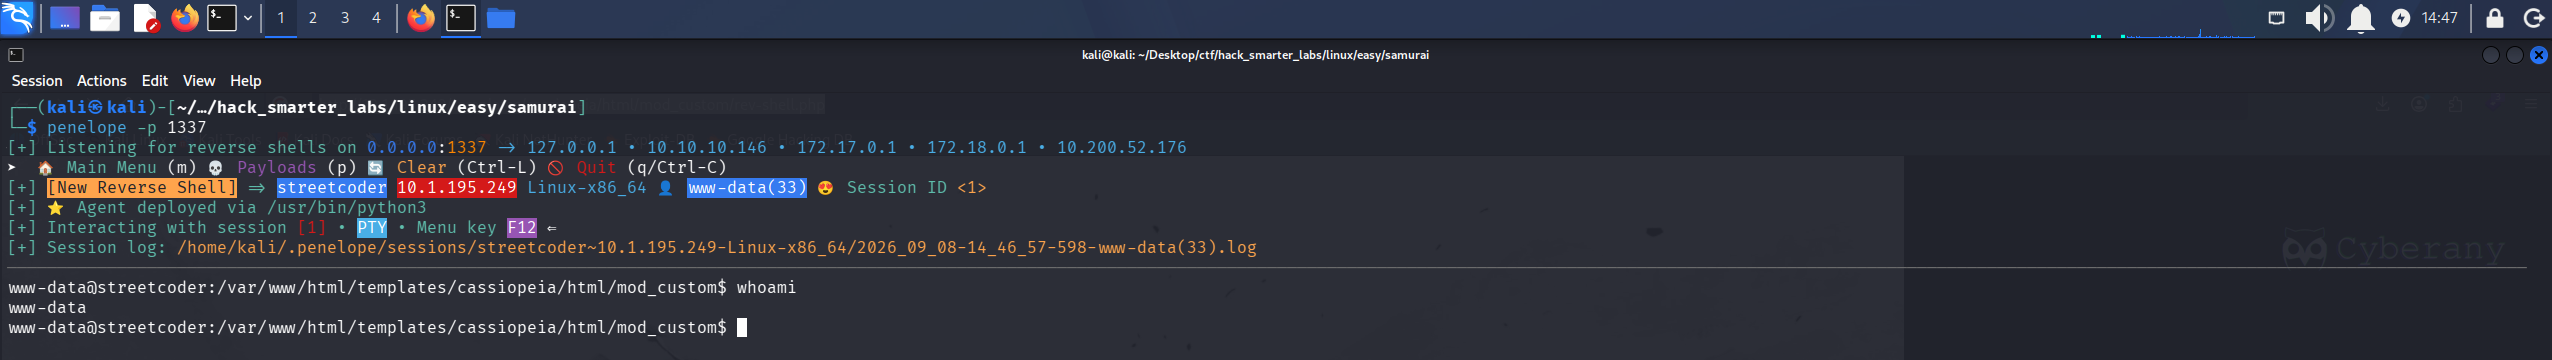2552x360 pixels.
Task: Click the 'whoami' command text
Action: pyautogui.click(x=767, y=288)
